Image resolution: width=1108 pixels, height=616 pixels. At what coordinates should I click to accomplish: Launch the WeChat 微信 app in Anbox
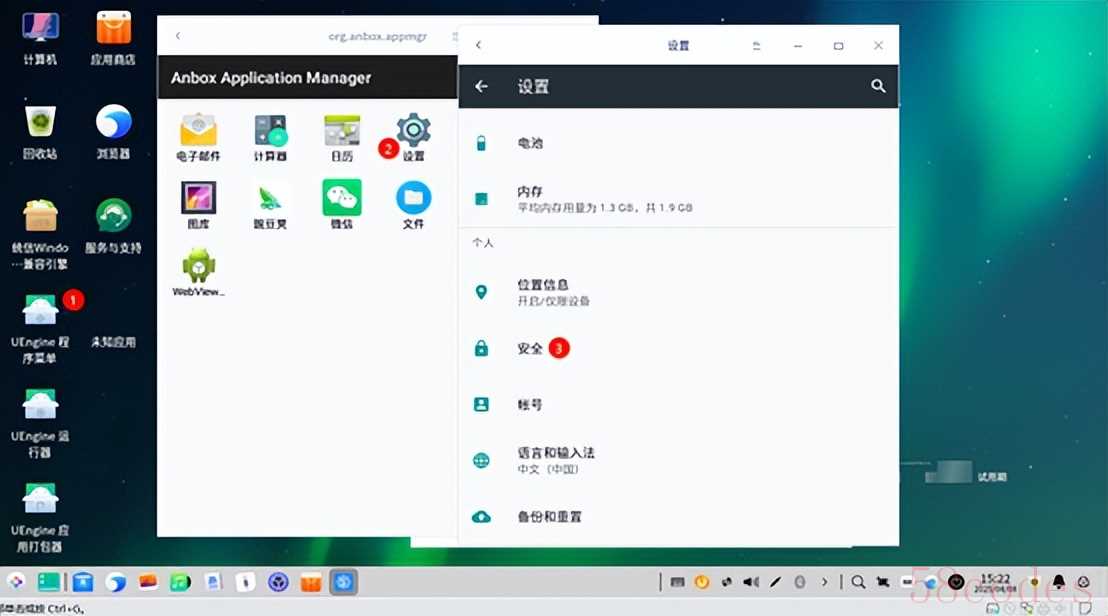point(342,205)
